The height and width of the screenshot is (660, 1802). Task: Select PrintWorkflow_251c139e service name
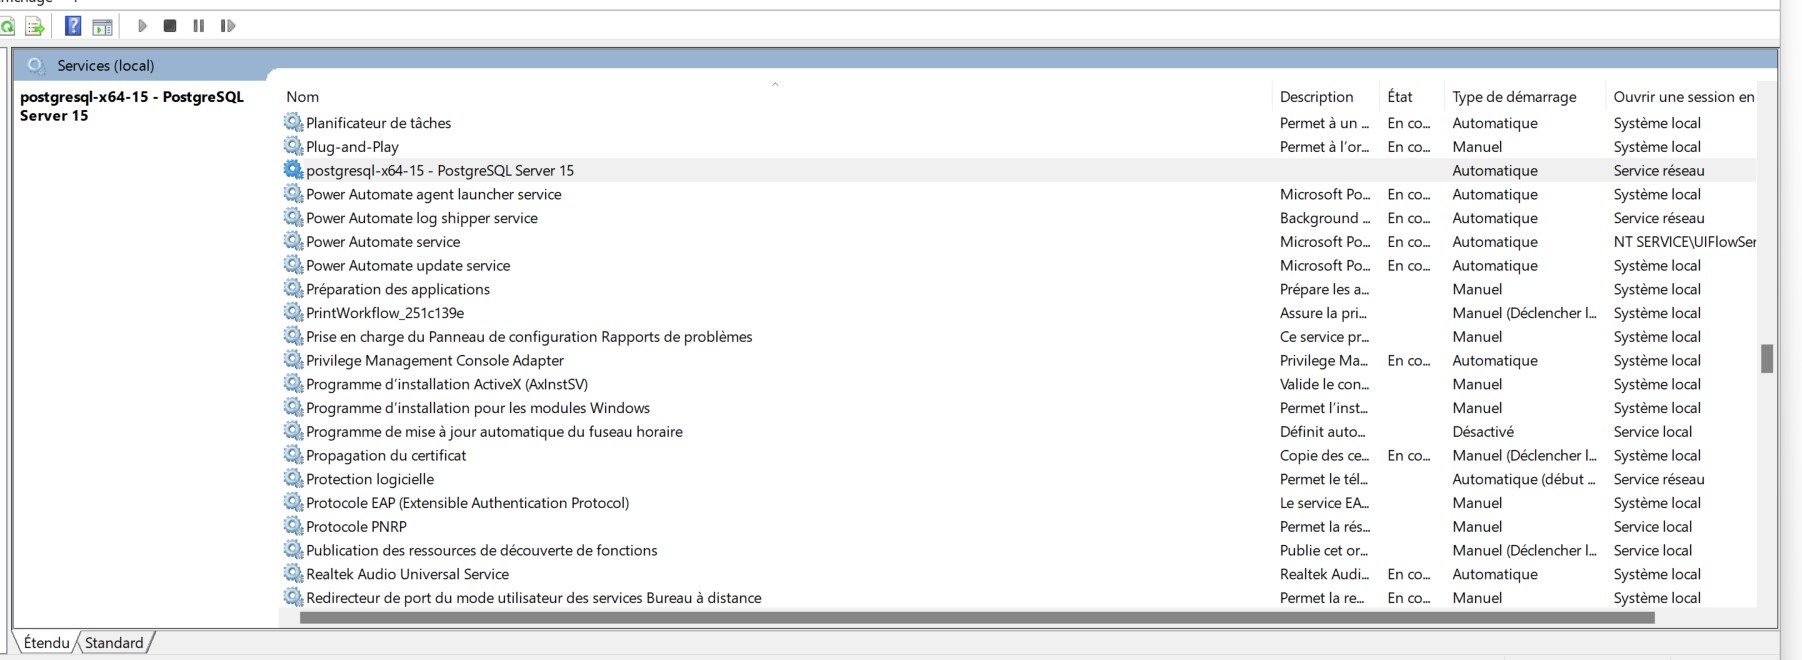pos(385,313)
